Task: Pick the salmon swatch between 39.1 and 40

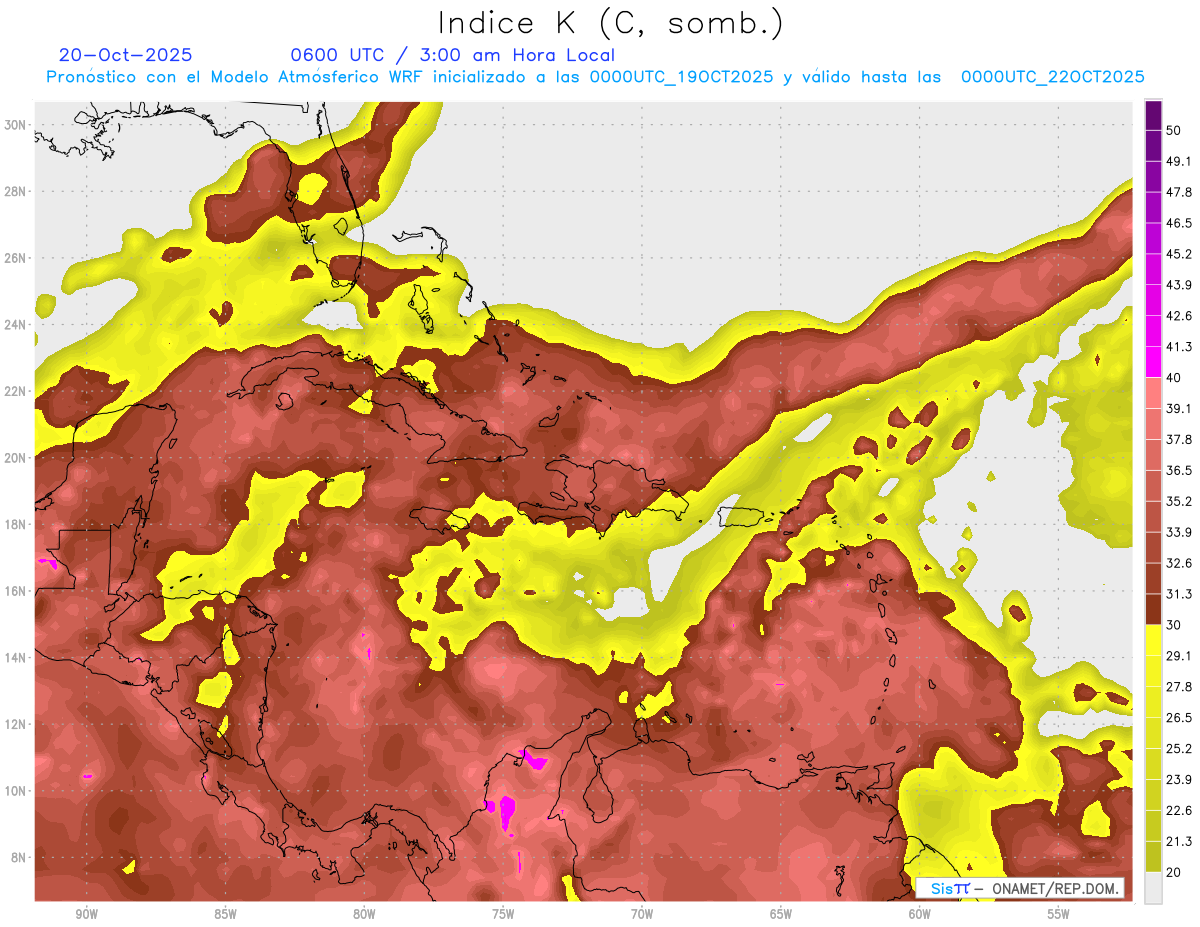Action: point(1153,393)
